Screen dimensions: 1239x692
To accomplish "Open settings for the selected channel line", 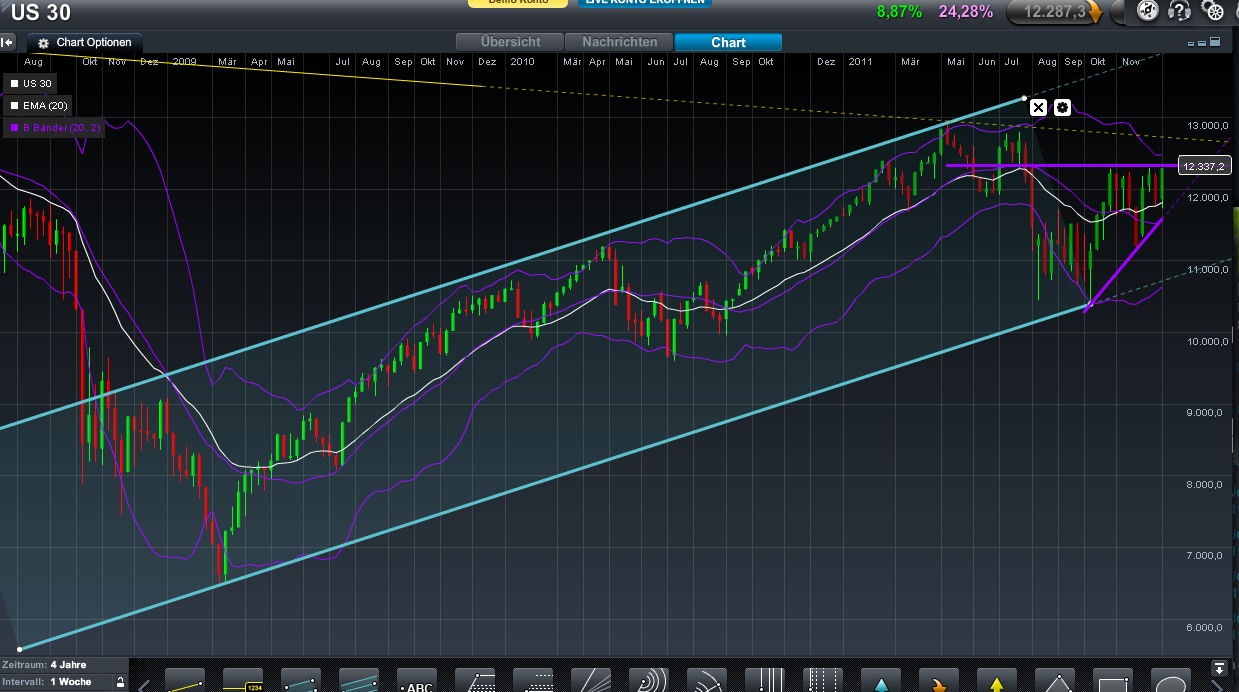I will 1062,107.
